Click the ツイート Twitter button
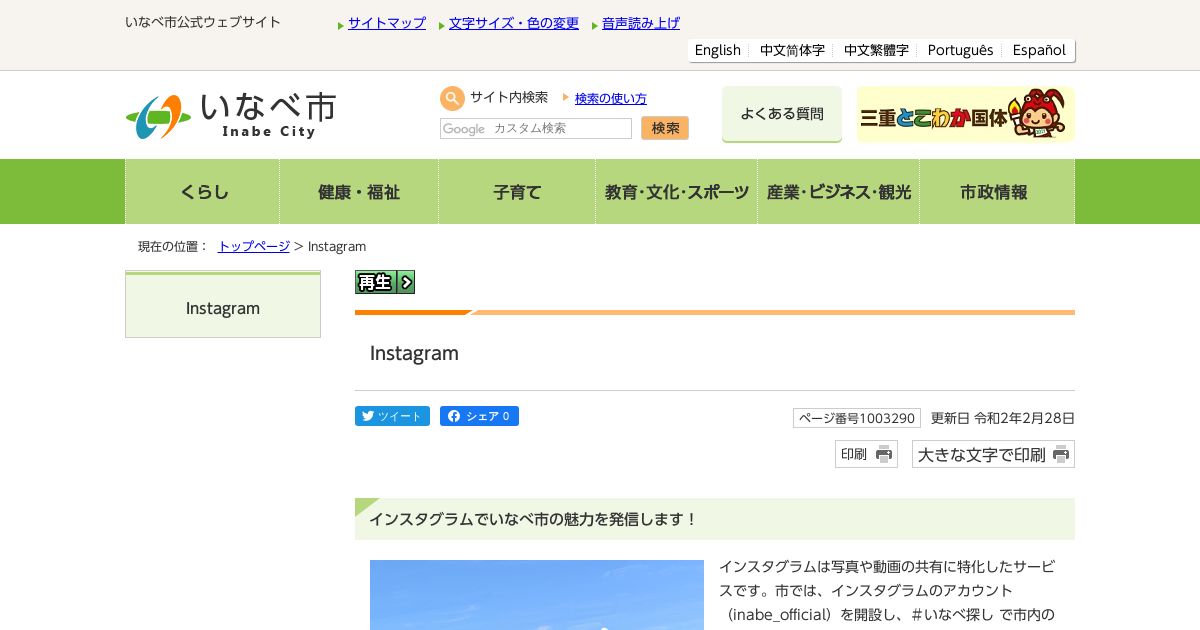This screenshot has width=1200, height=630. coord(392,416)
